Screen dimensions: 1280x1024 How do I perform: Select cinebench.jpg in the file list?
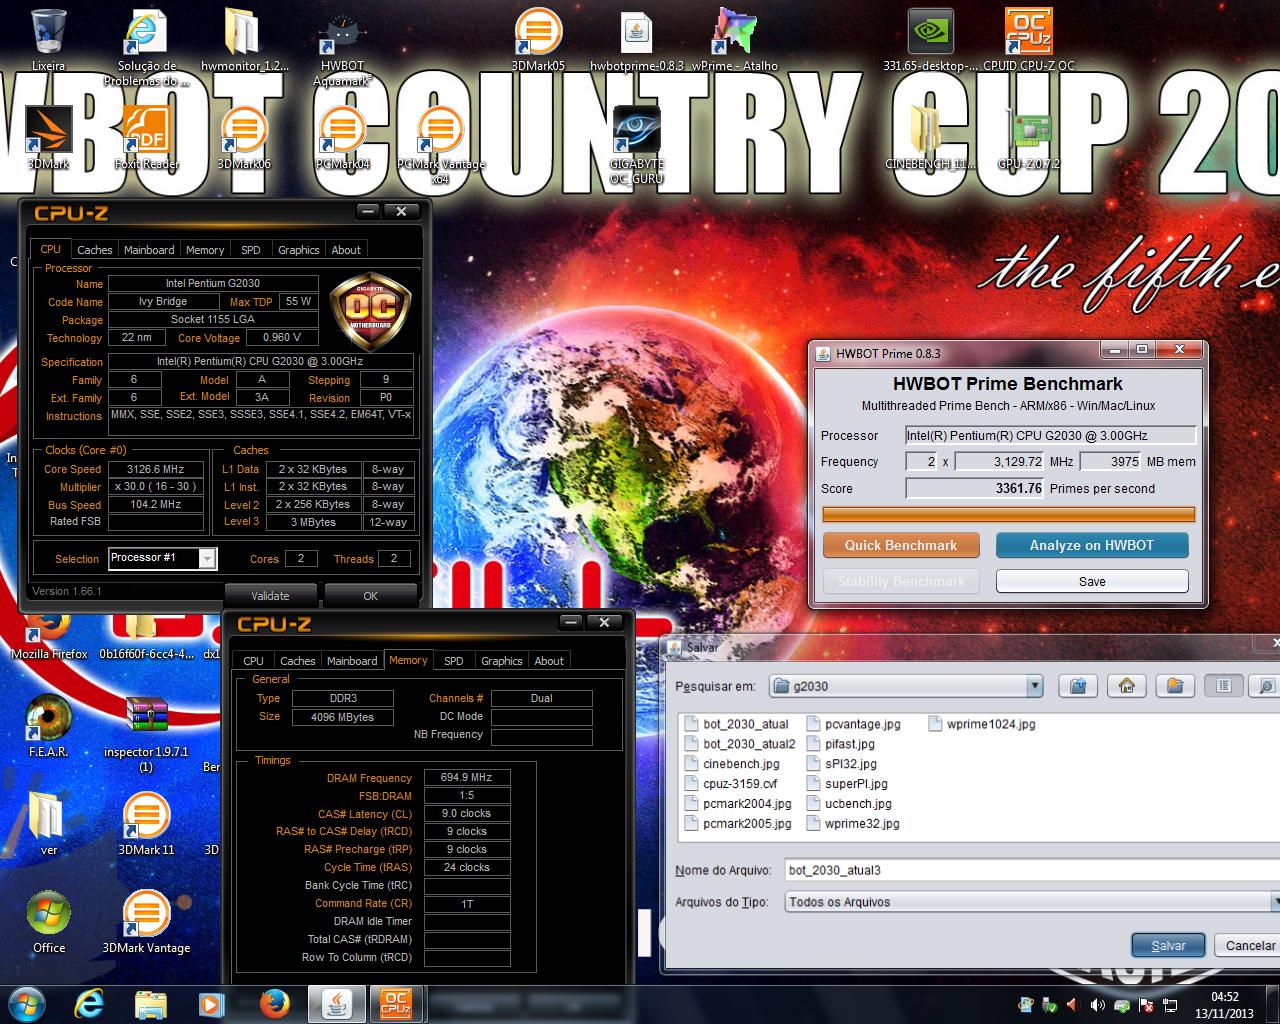[x=732, y=764]
